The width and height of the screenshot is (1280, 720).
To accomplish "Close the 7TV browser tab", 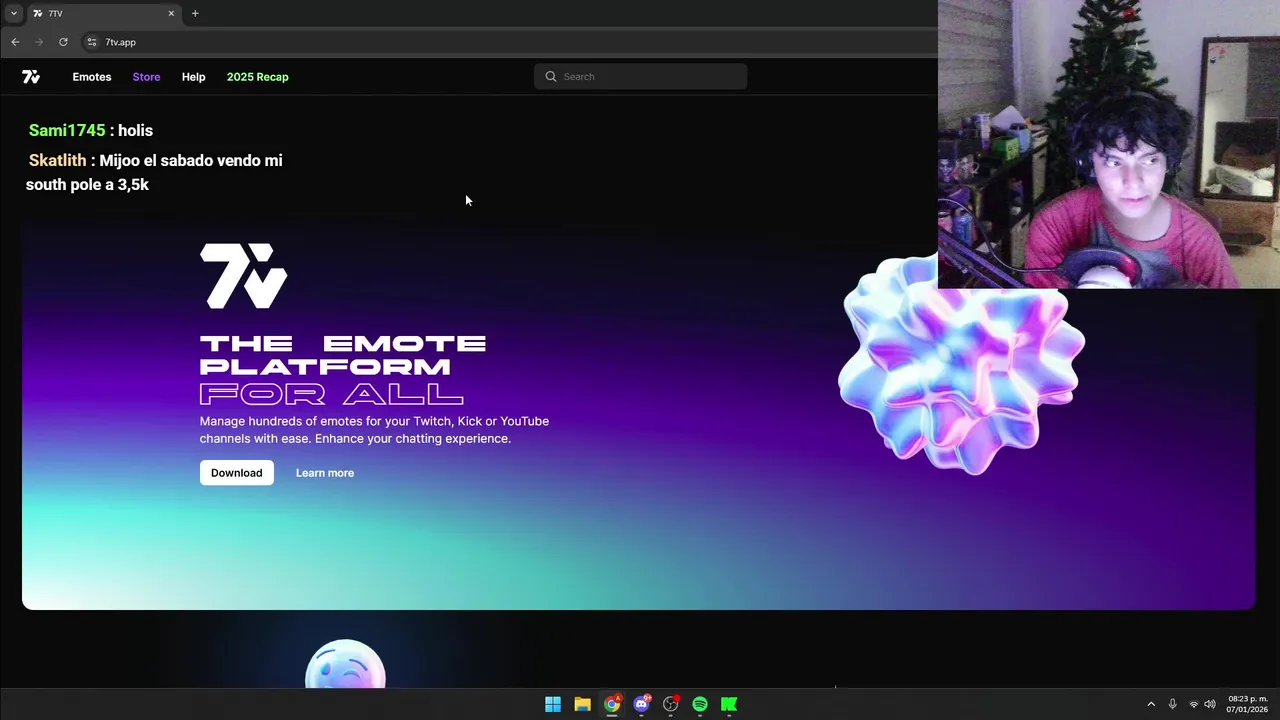I will [171, 13].
